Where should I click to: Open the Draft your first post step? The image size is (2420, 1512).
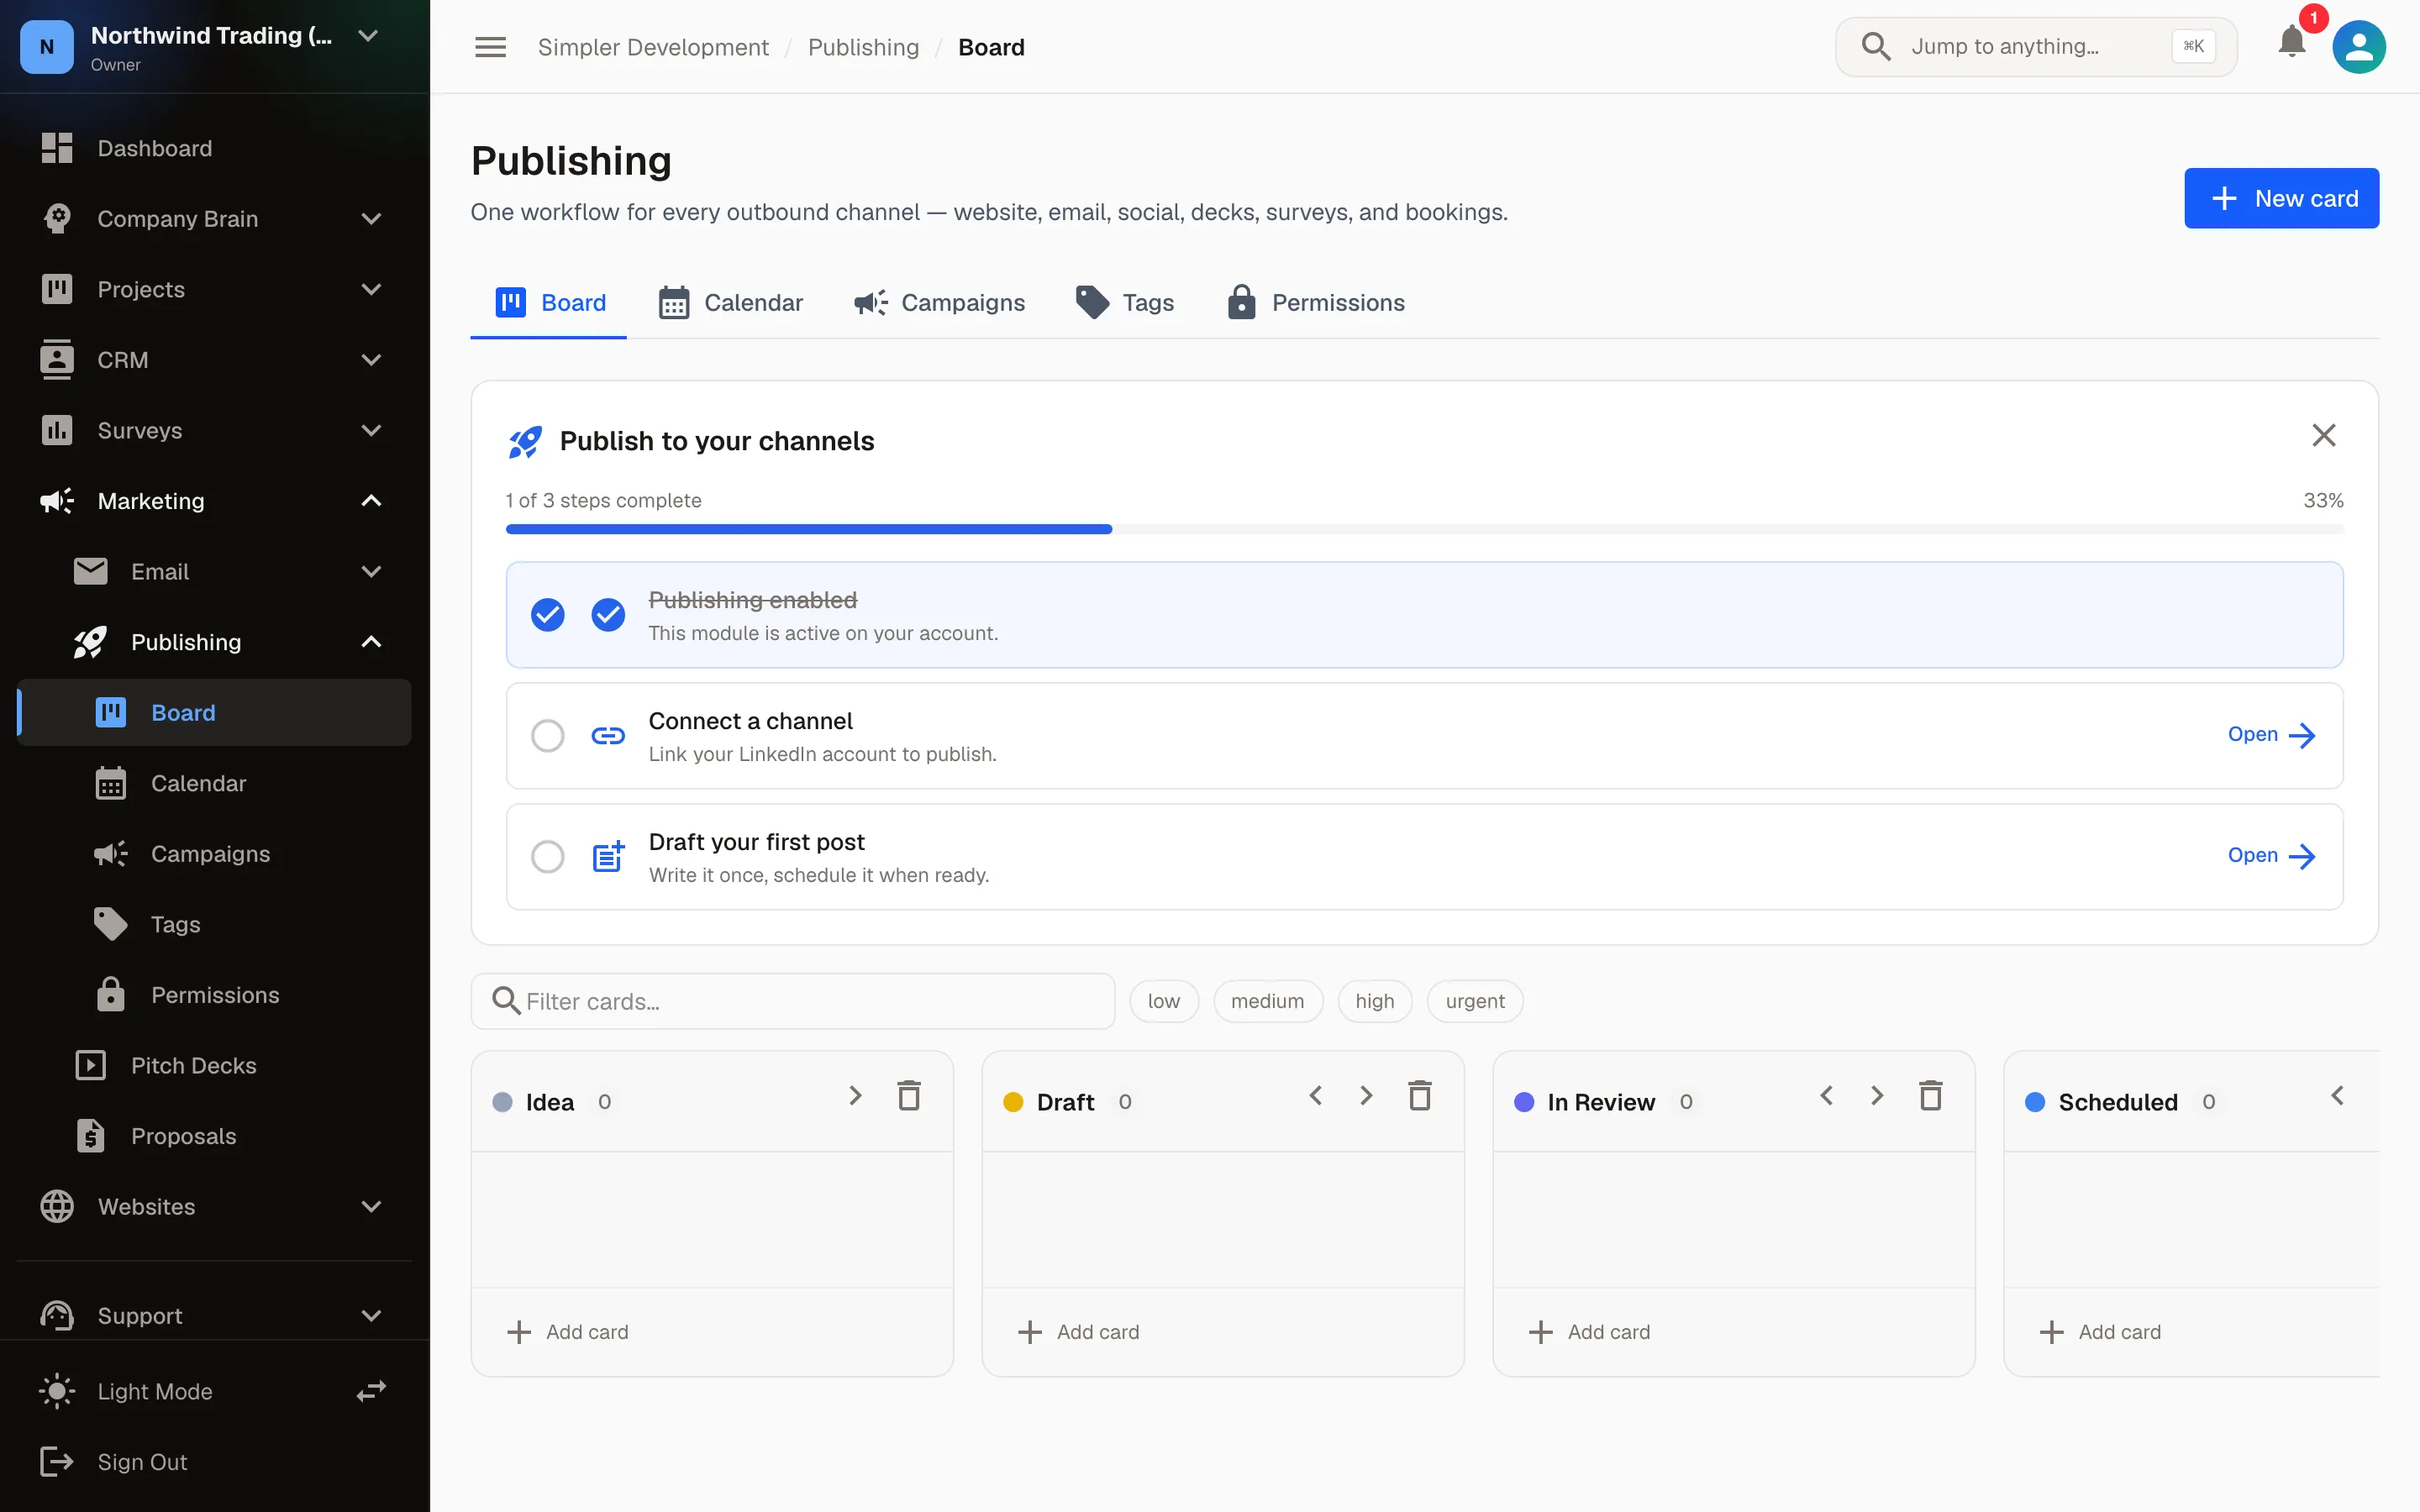[x=2271, y=856]
